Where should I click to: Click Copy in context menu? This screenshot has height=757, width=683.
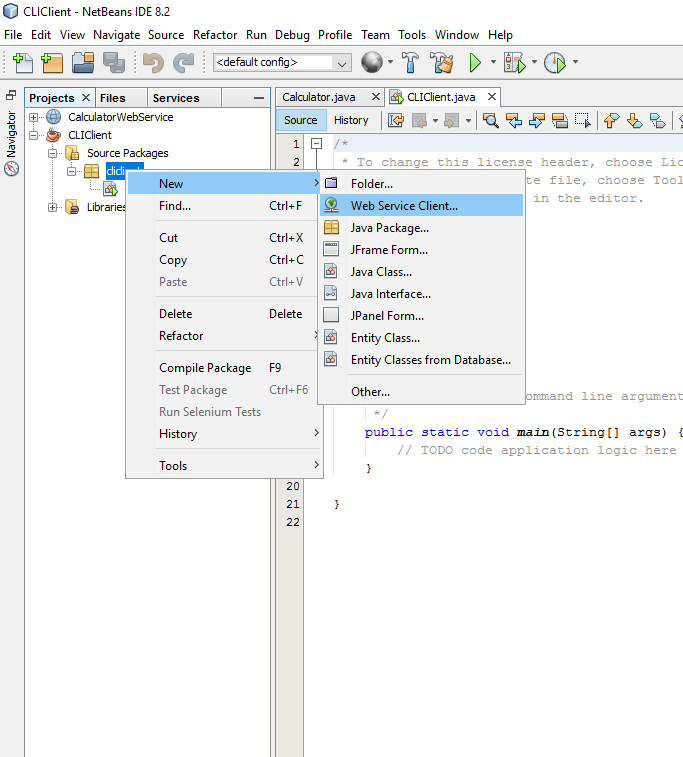[x=224, y=260]
